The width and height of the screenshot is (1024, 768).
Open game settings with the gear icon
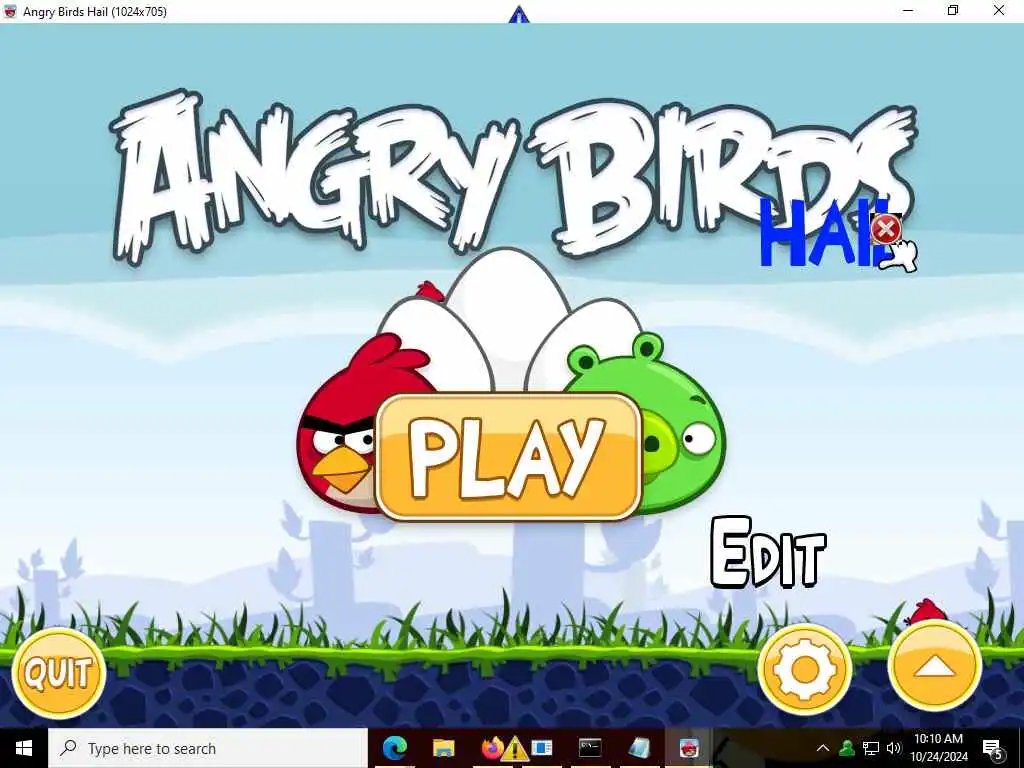point(805,669)
